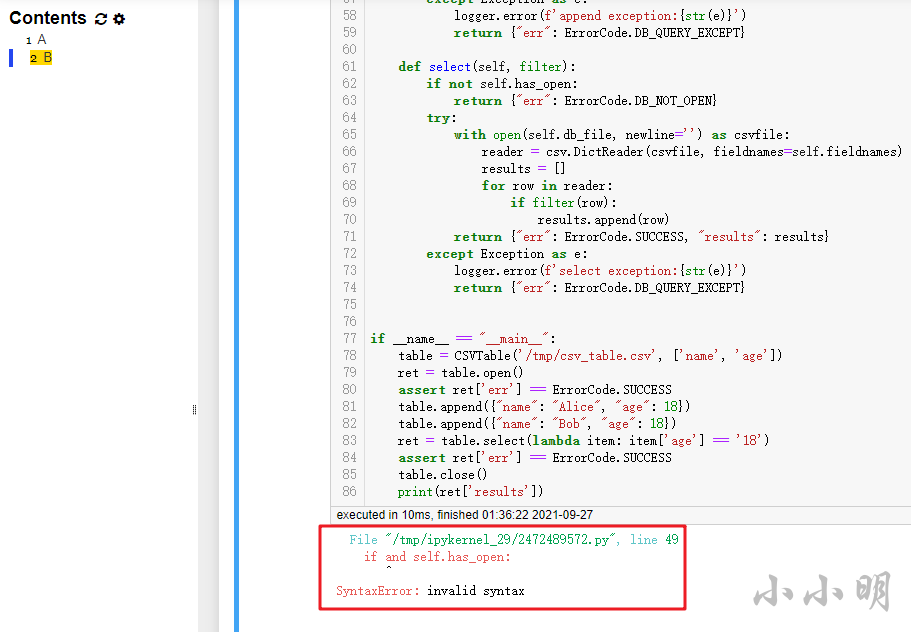911x632 pixels.
Task: Click the traceback file path line 49
Action: click(x=514, y=540)
